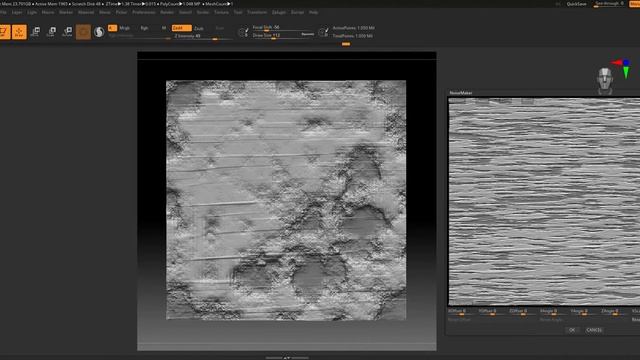The height and width of the screenshot is (360, 640).
Task: Toggle the Zsub mode
Action: [x=199, y=28]
